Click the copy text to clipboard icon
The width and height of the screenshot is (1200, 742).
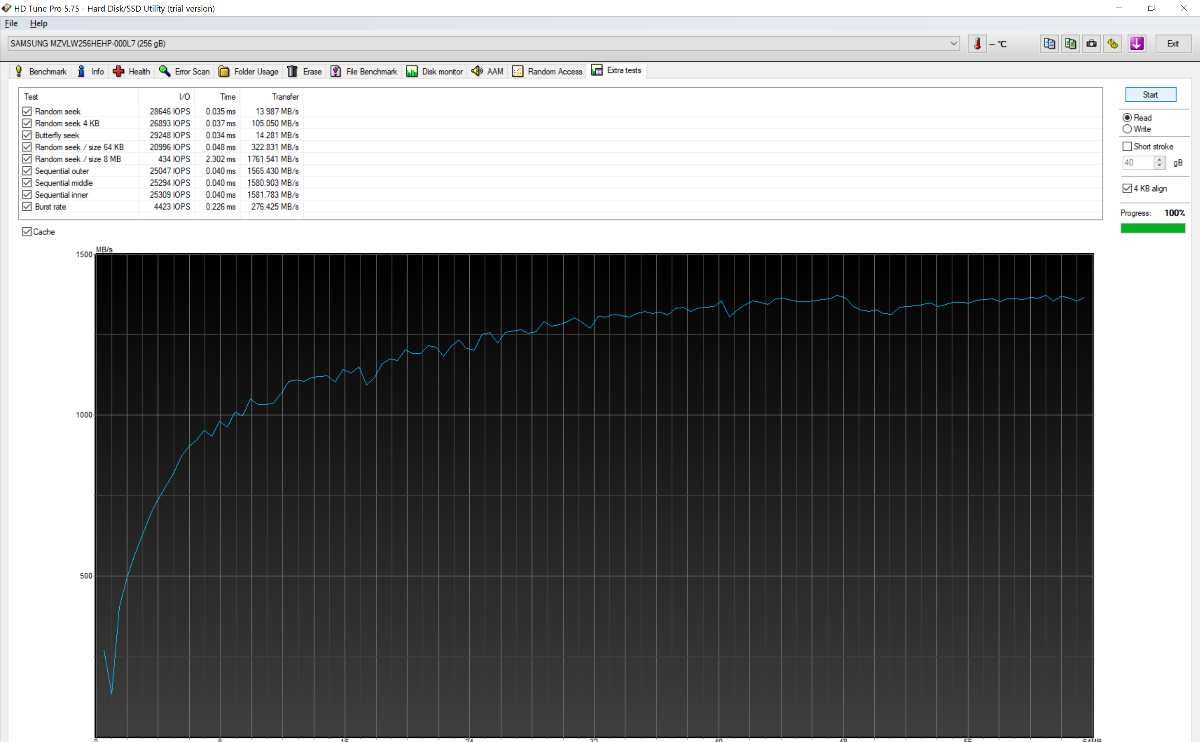pos(1049,44)
